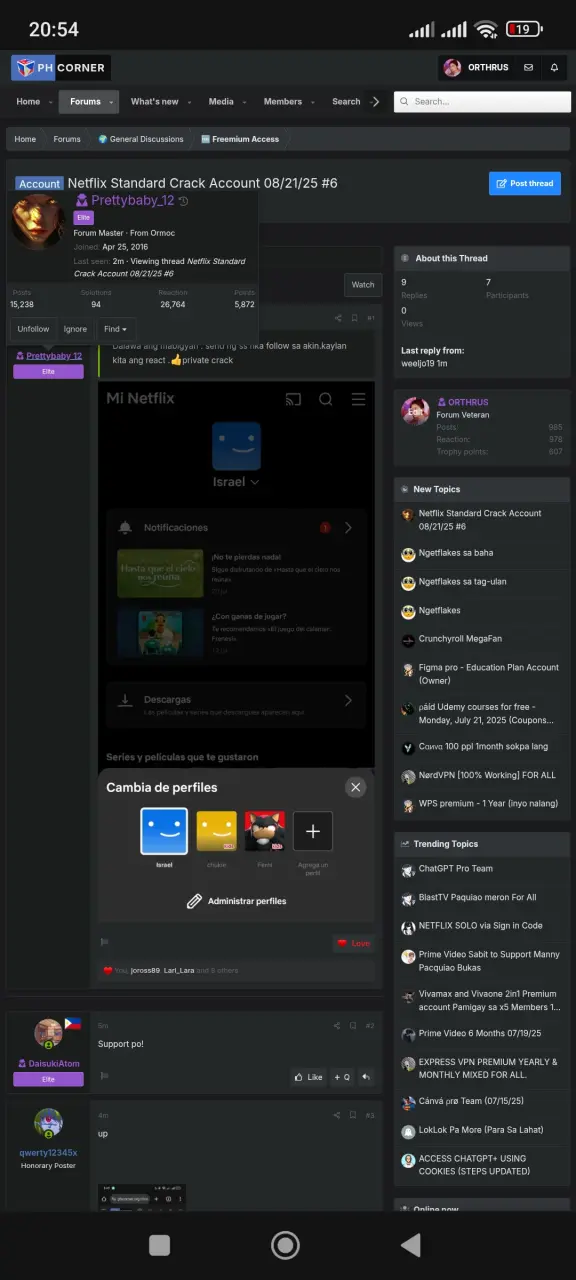Screen dimensions: 576x1280
Task: Expand the Media dropdown arrow
Action: [x=245, y=102]
